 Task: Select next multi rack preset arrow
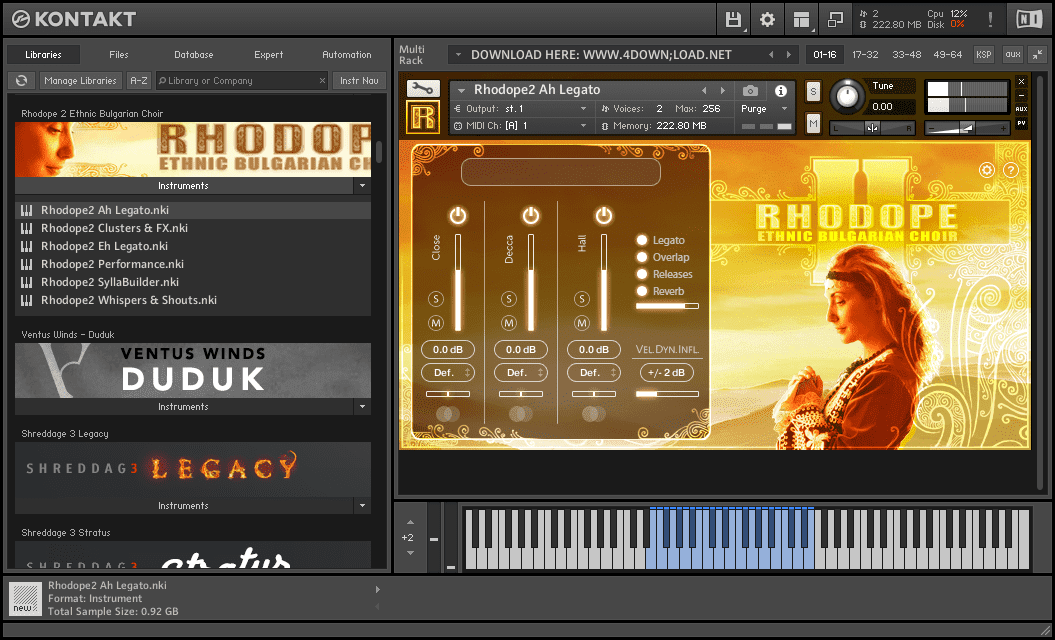pyautogui.click(x=789, y=55)
